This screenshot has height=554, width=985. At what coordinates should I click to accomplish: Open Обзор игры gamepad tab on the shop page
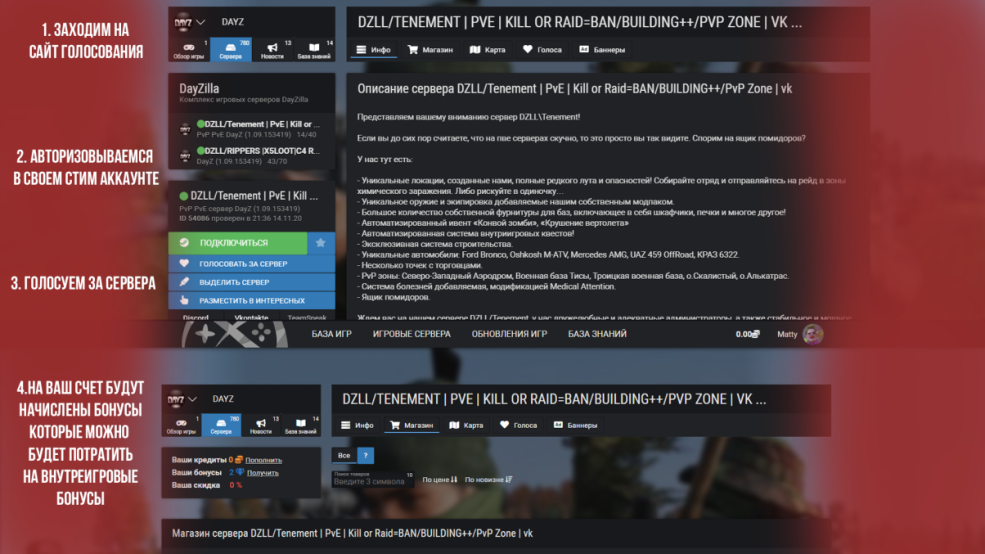tap(182, 425)
